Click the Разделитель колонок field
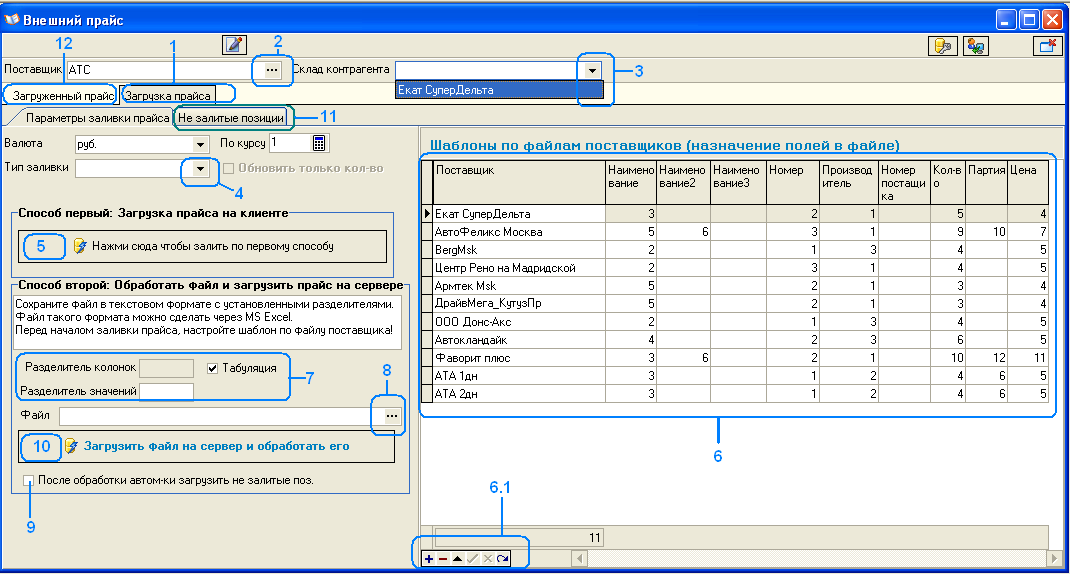1070x574 pixels. tap(167, 367)
